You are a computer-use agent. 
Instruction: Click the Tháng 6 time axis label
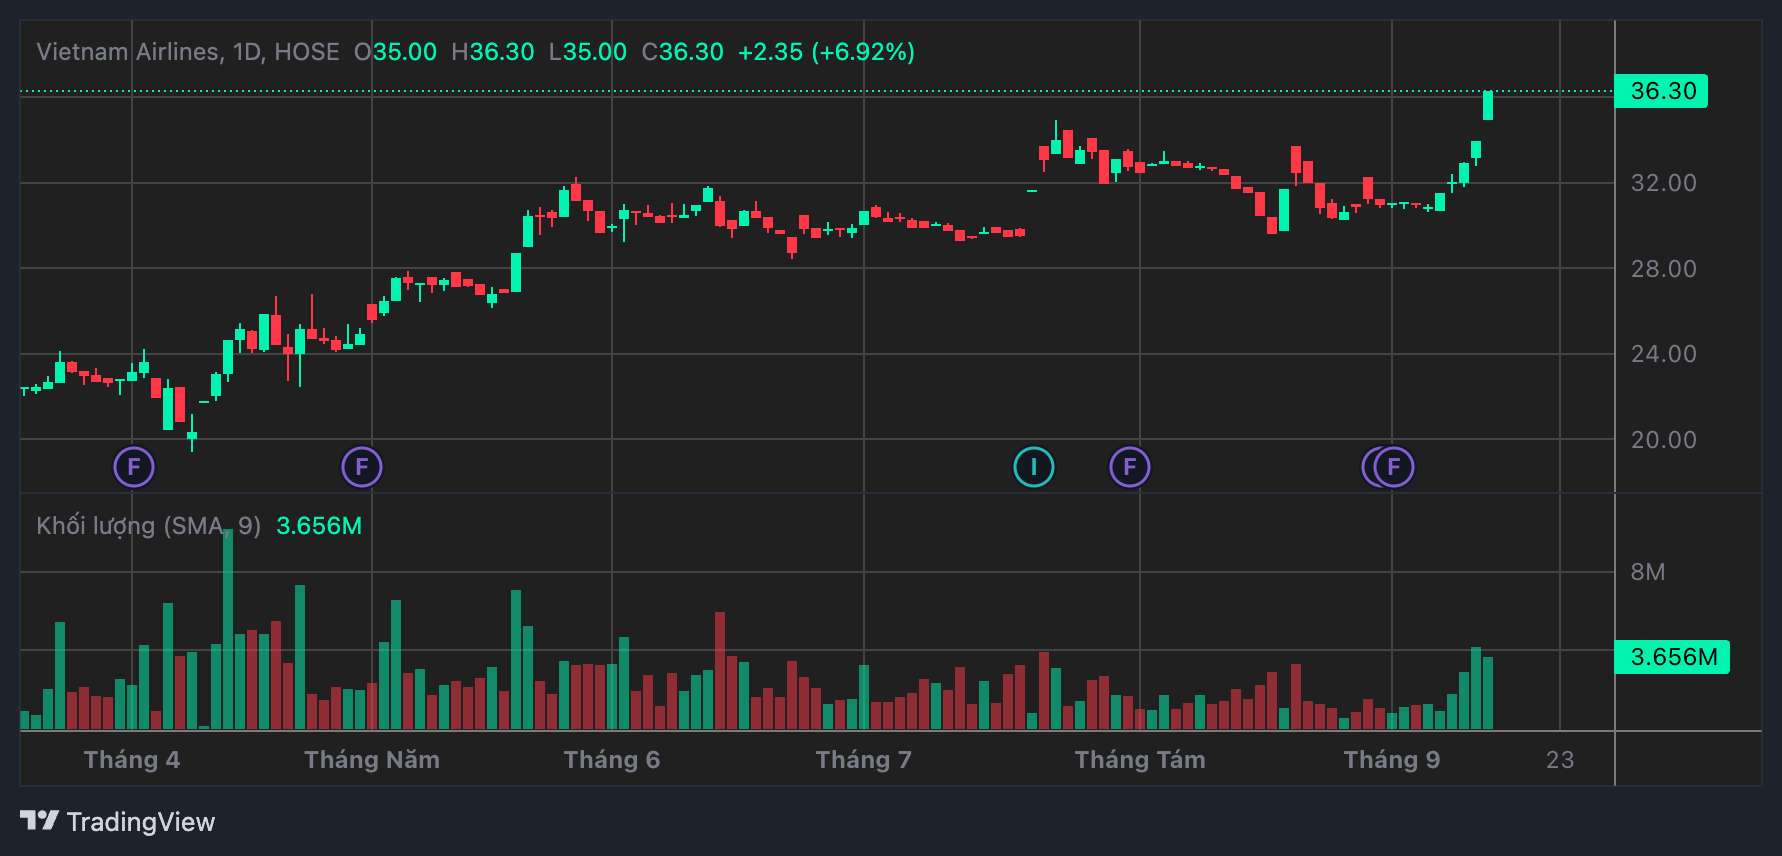click(612, 760)
